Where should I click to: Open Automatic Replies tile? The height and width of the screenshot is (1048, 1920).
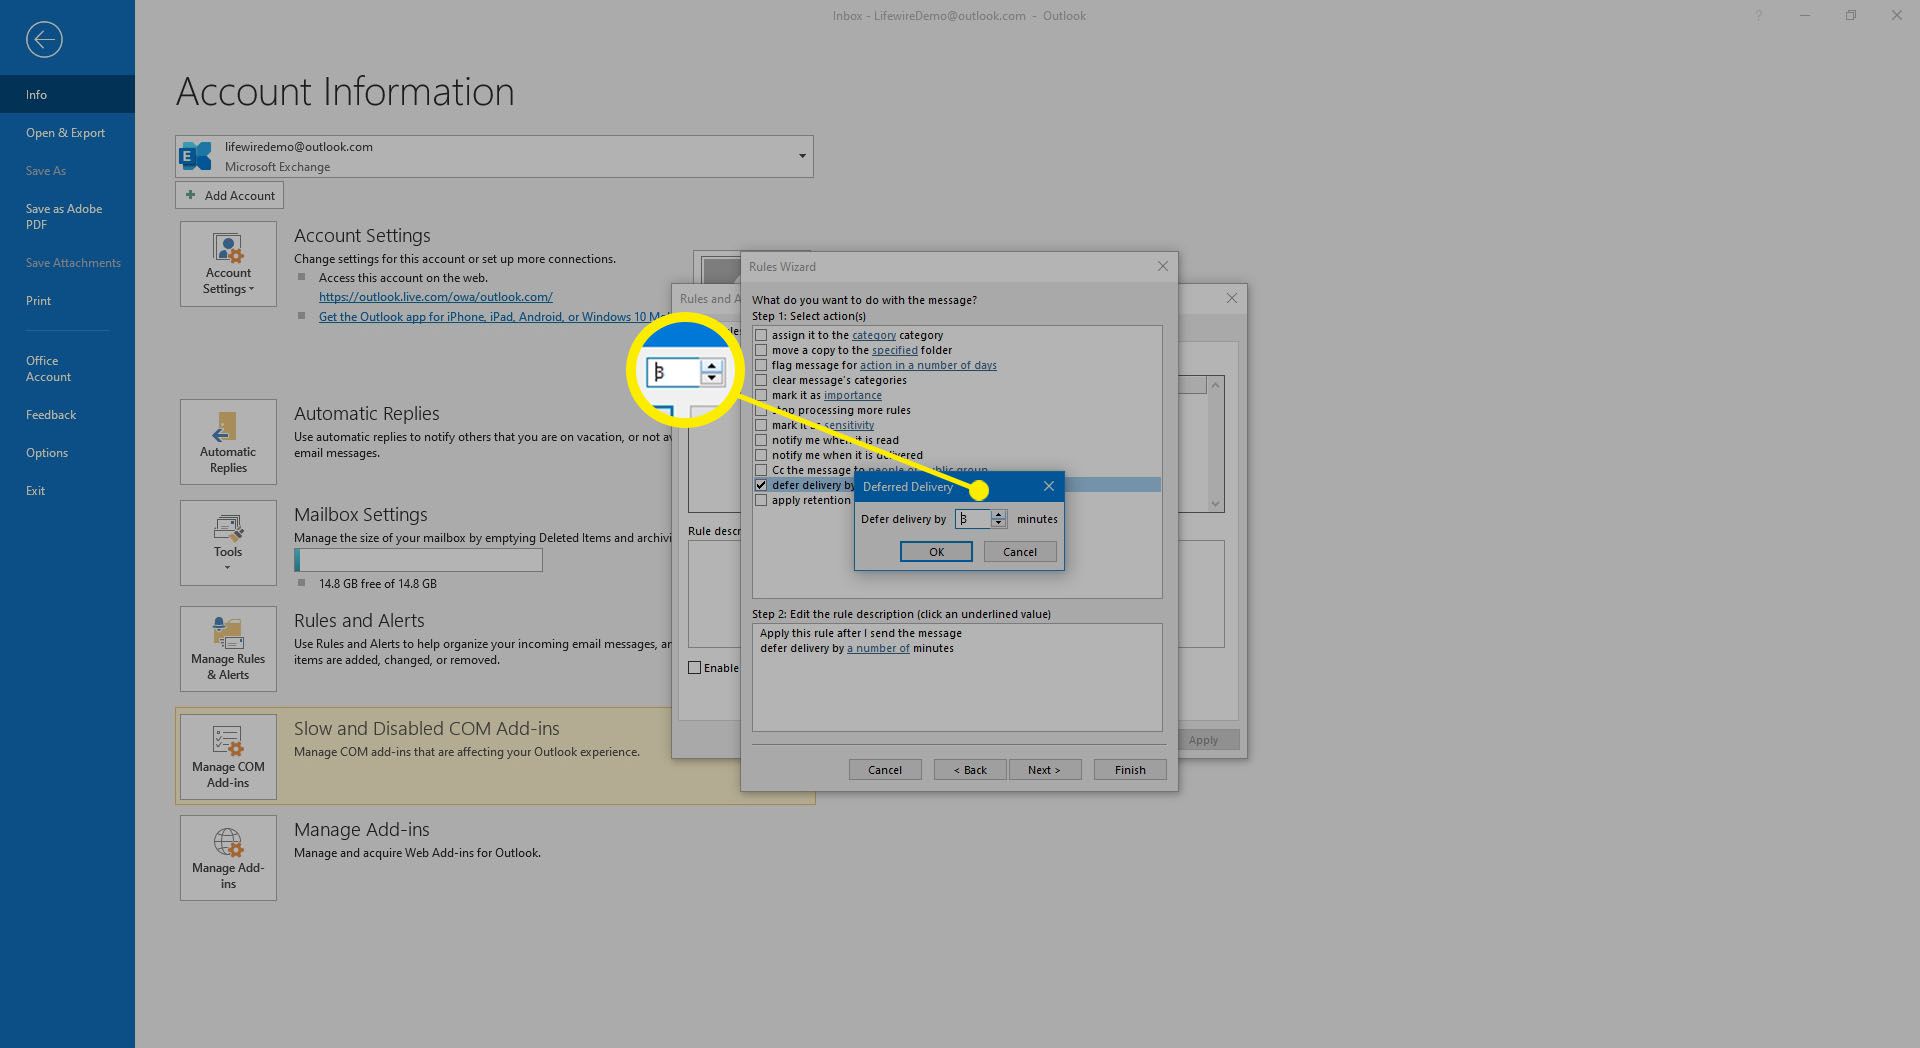click(228, 442)
